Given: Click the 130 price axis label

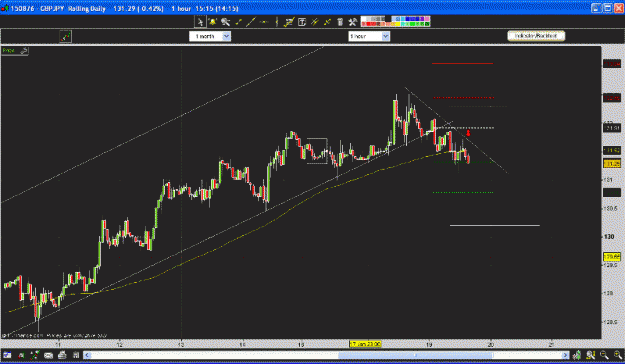Looking at the screenshot, I should tap(609, 237).
